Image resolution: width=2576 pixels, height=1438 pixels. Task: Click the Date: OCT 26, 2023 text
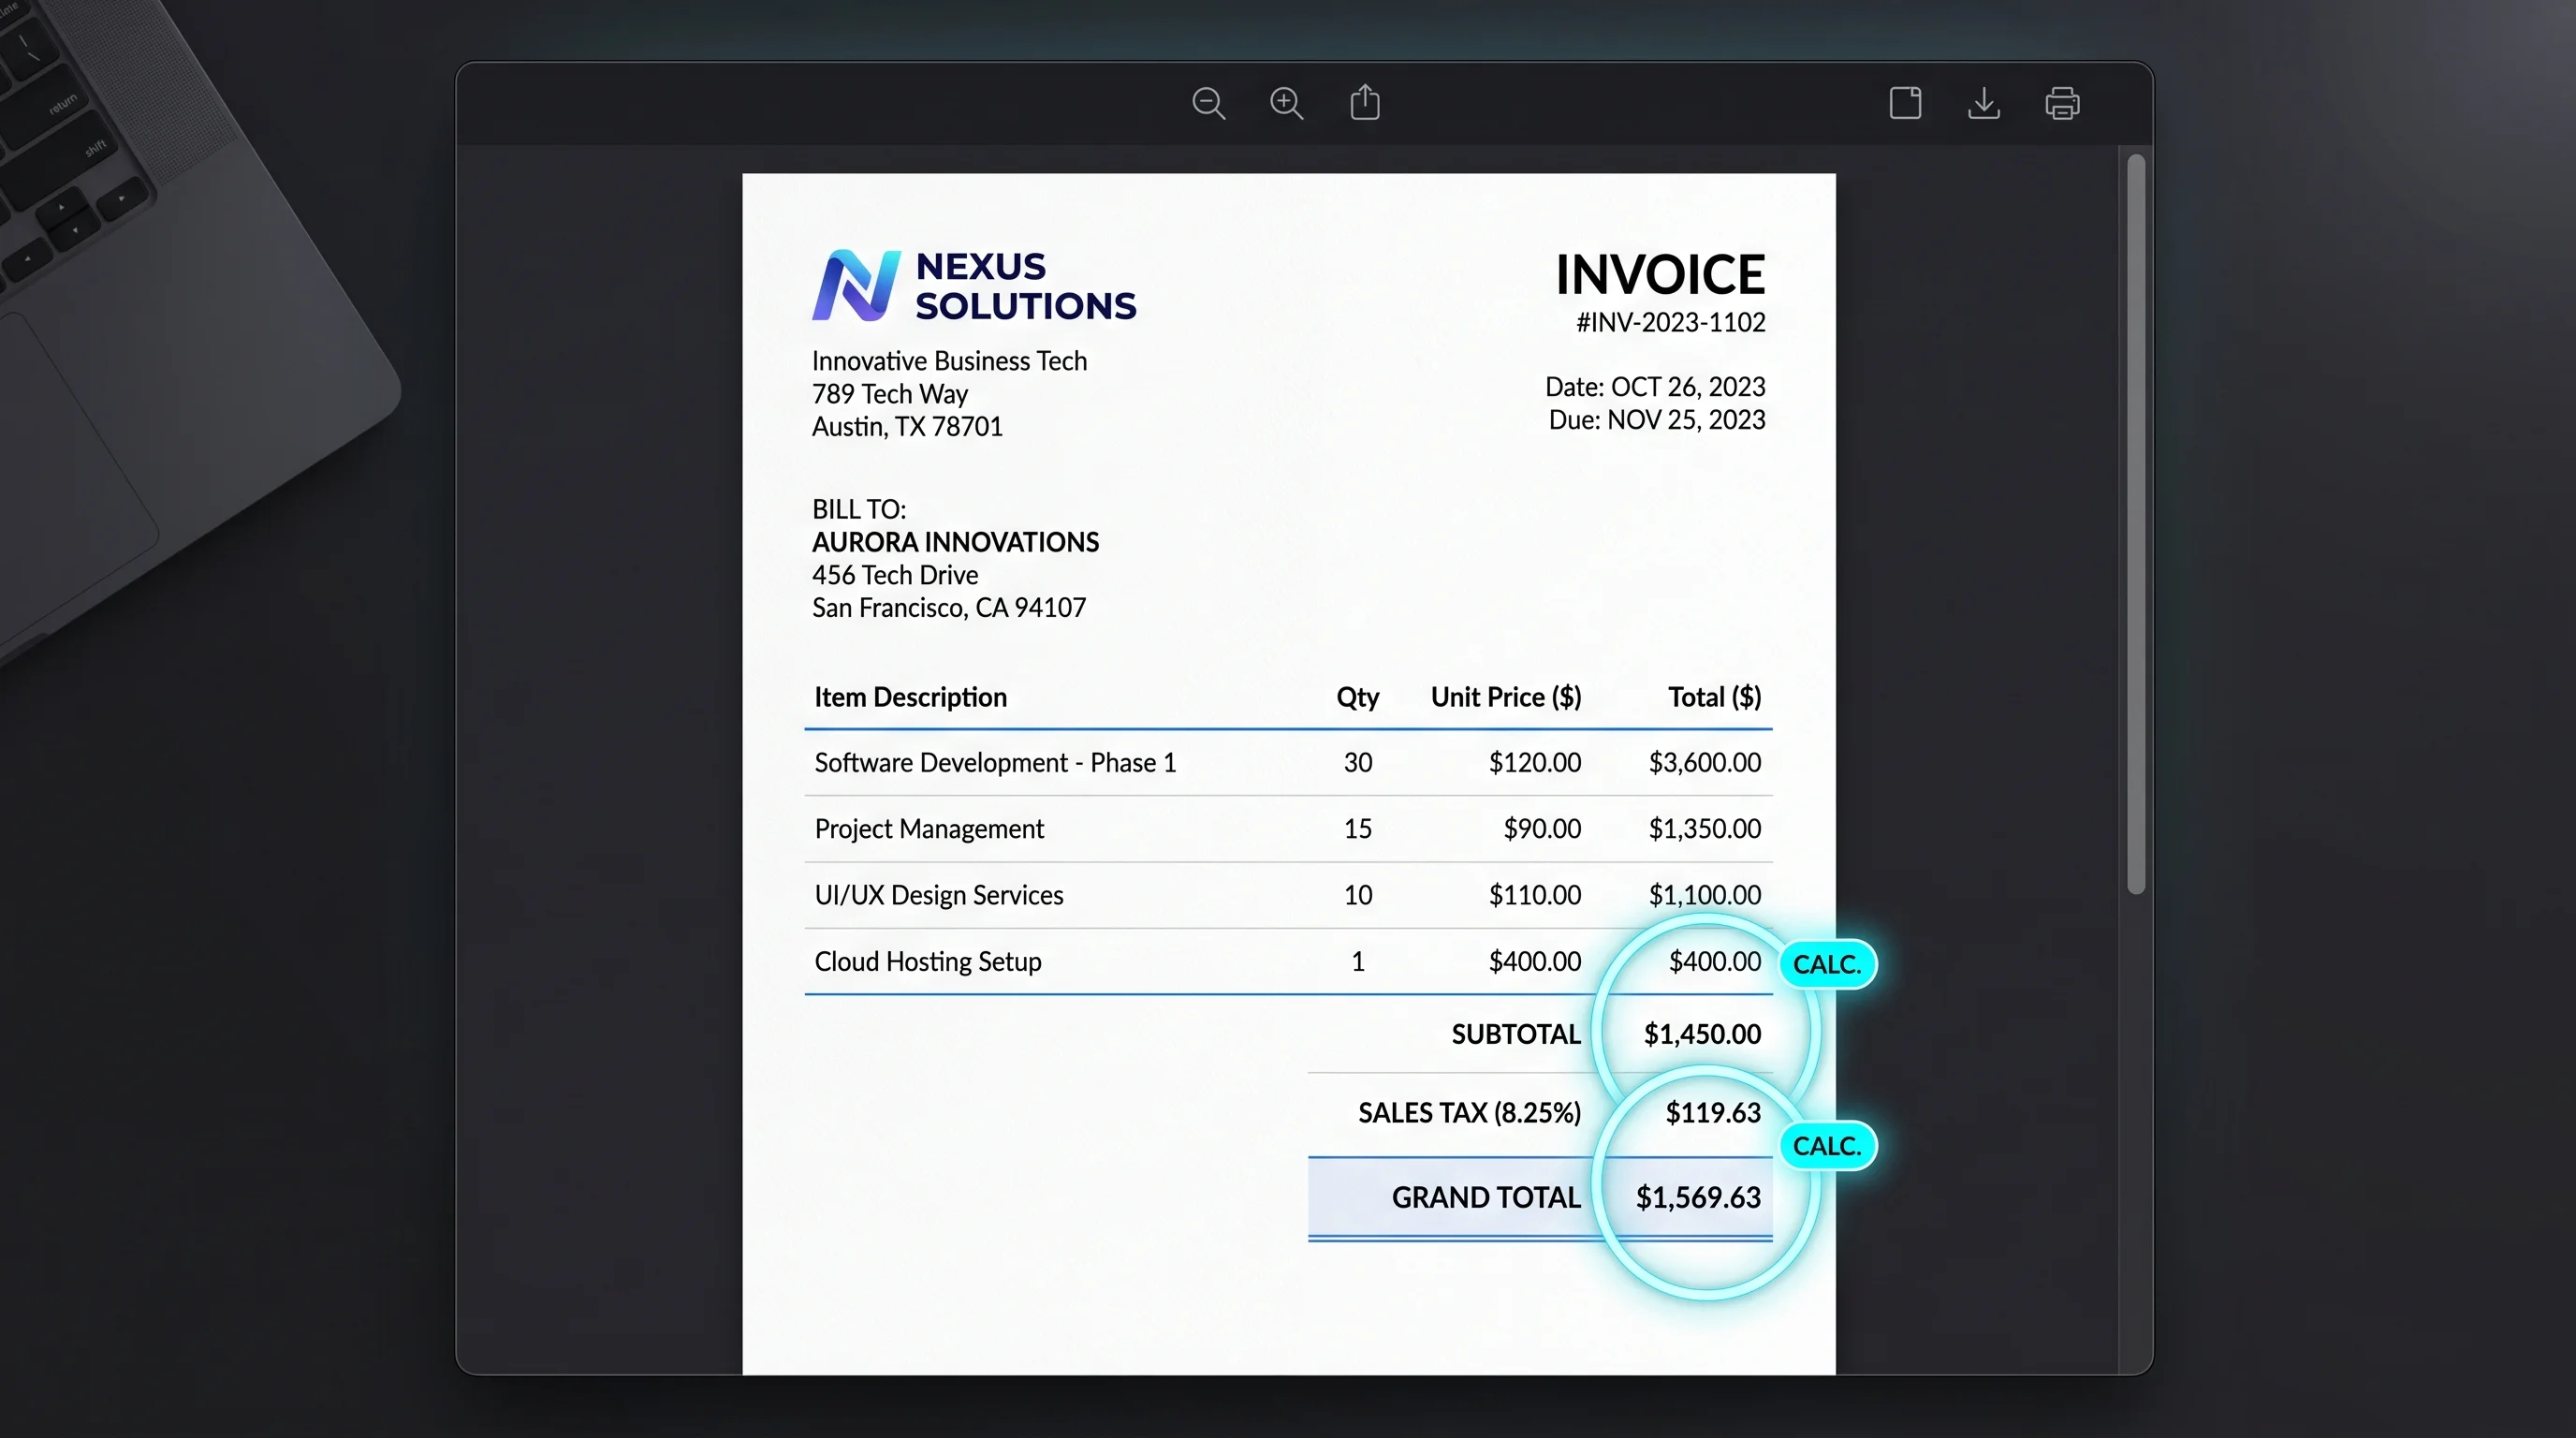click(x=1655, y=387)
